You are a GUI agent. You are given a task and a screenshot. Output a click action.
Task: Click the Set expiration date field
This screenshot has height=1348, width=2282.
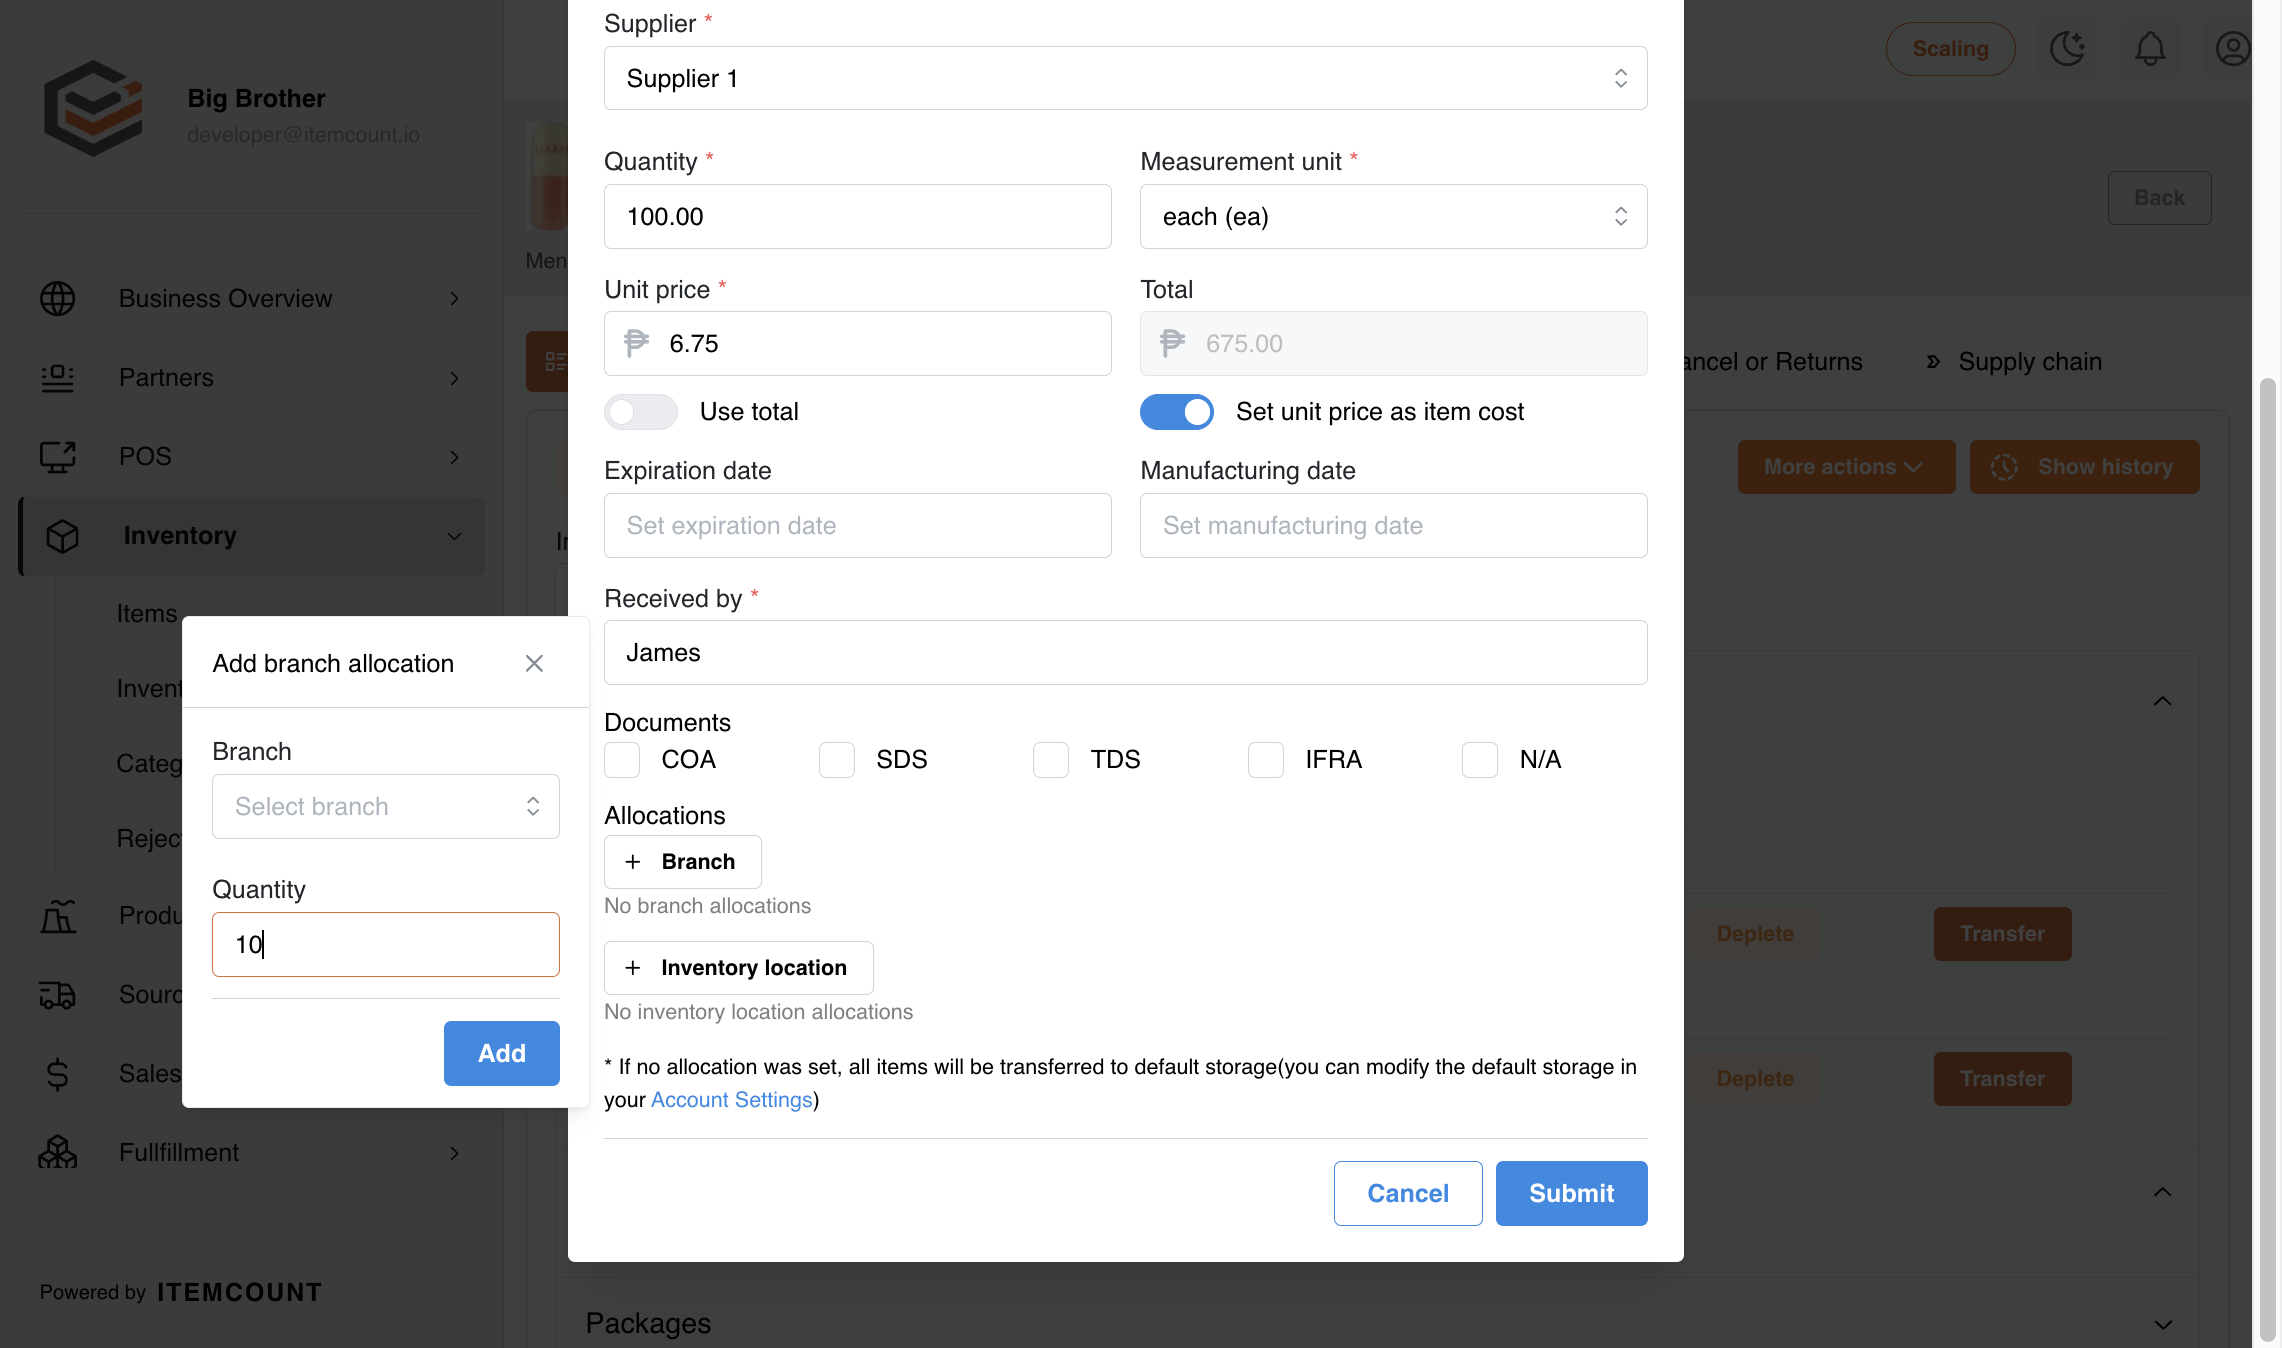(x=858, y=526)
